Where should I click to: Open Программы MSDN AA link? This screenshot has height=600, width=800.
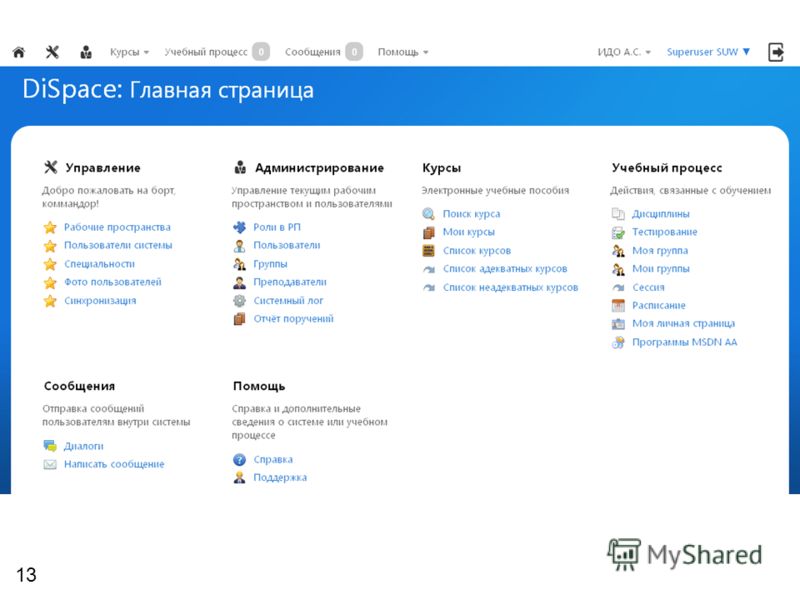click(684, 342)
